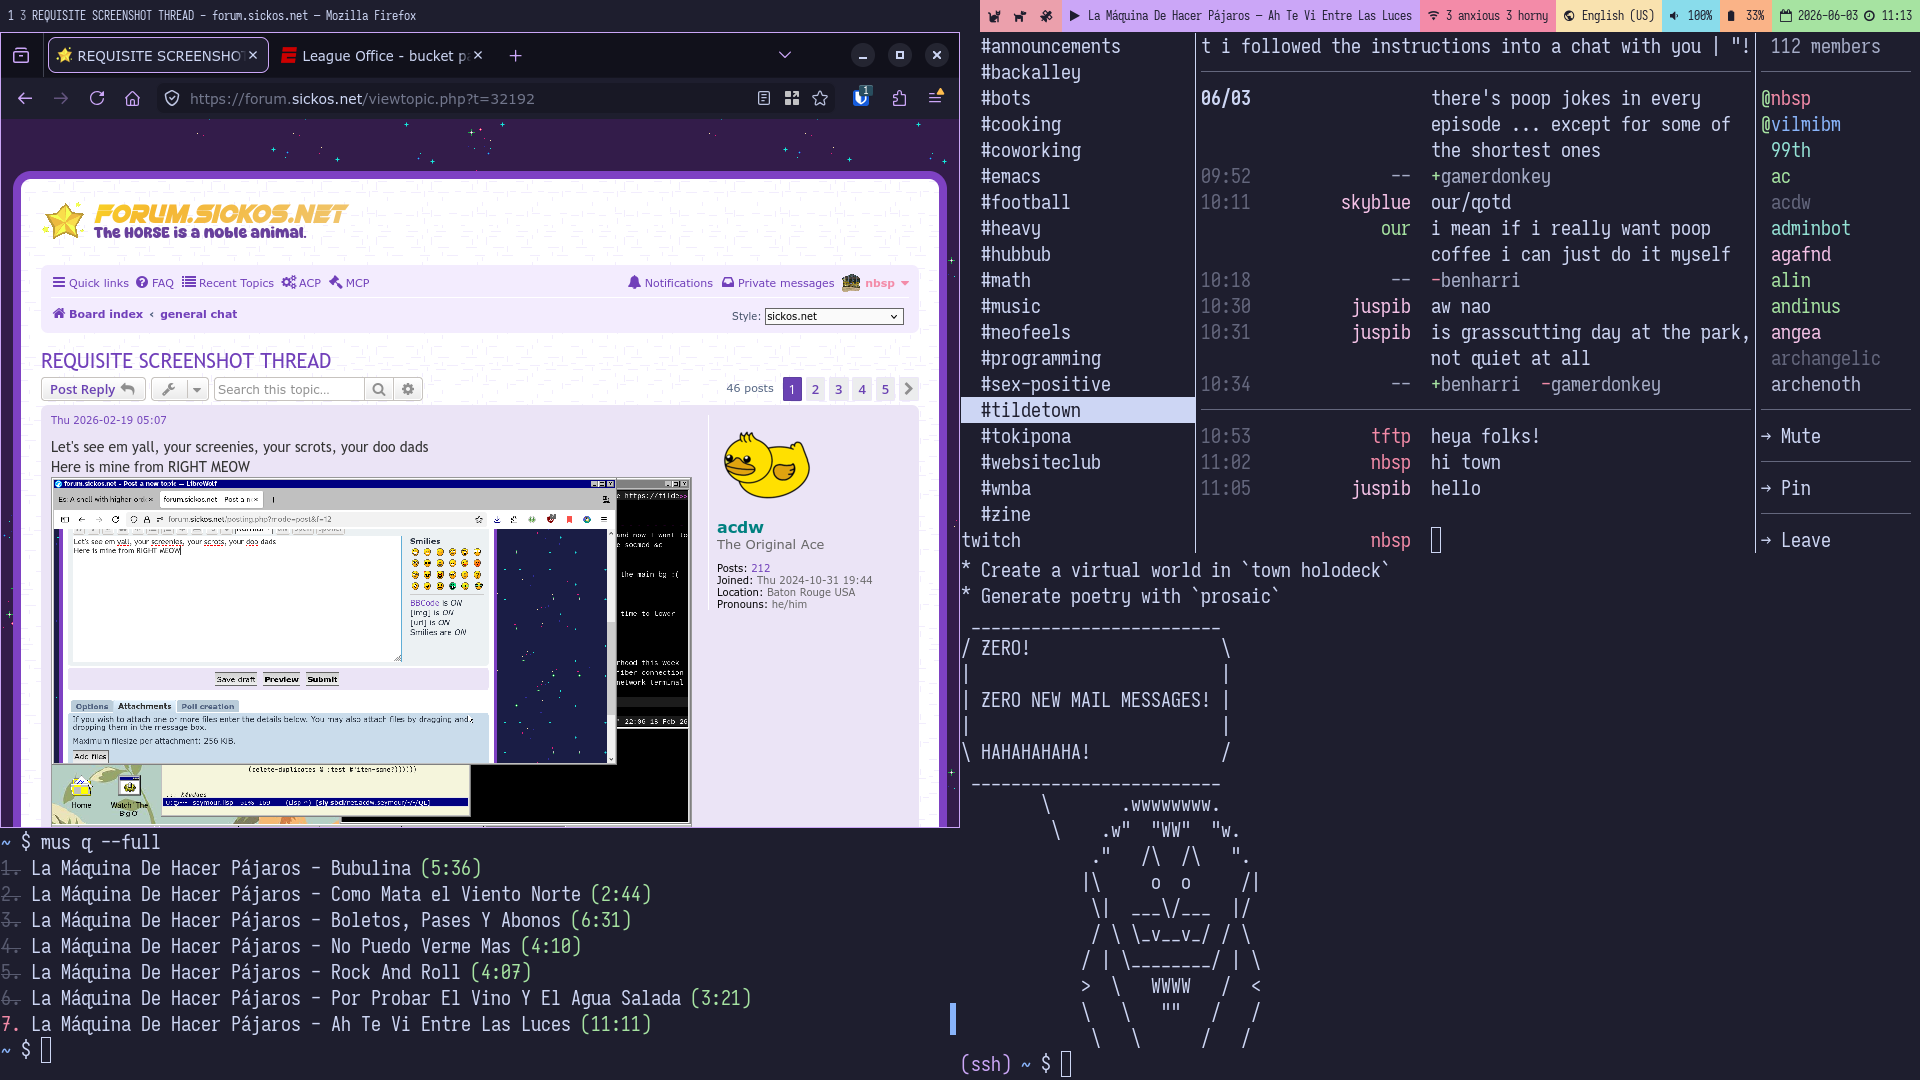This screenshot has width=1920, height=1080.
Task: Toggle reader view in address bar
Action: [x=764, y=98]
